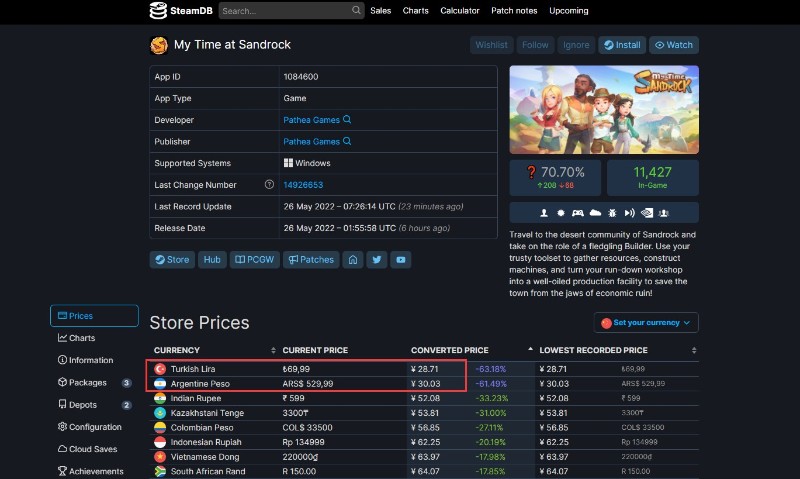Click the Turkish Lira flag icon

pyautogui.click(x=160, y=369)
